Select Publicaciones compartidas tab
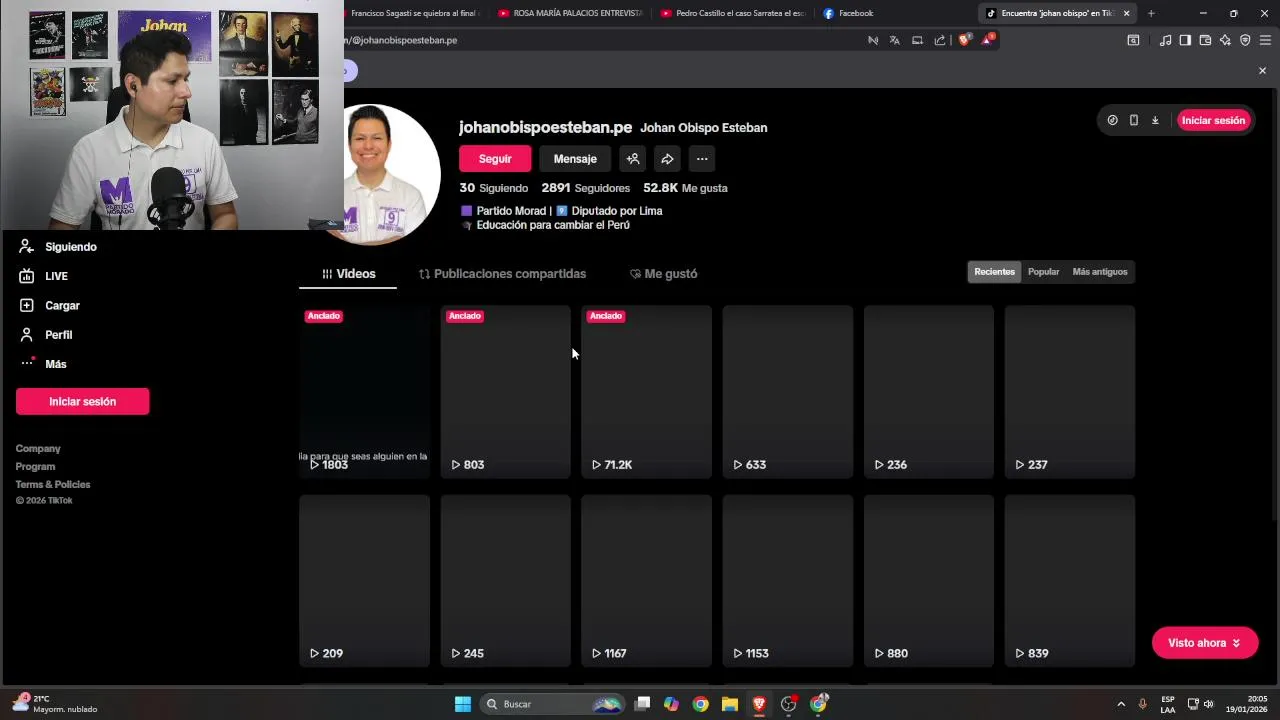This screenshot has height=720, width=1280. (502, 274)
